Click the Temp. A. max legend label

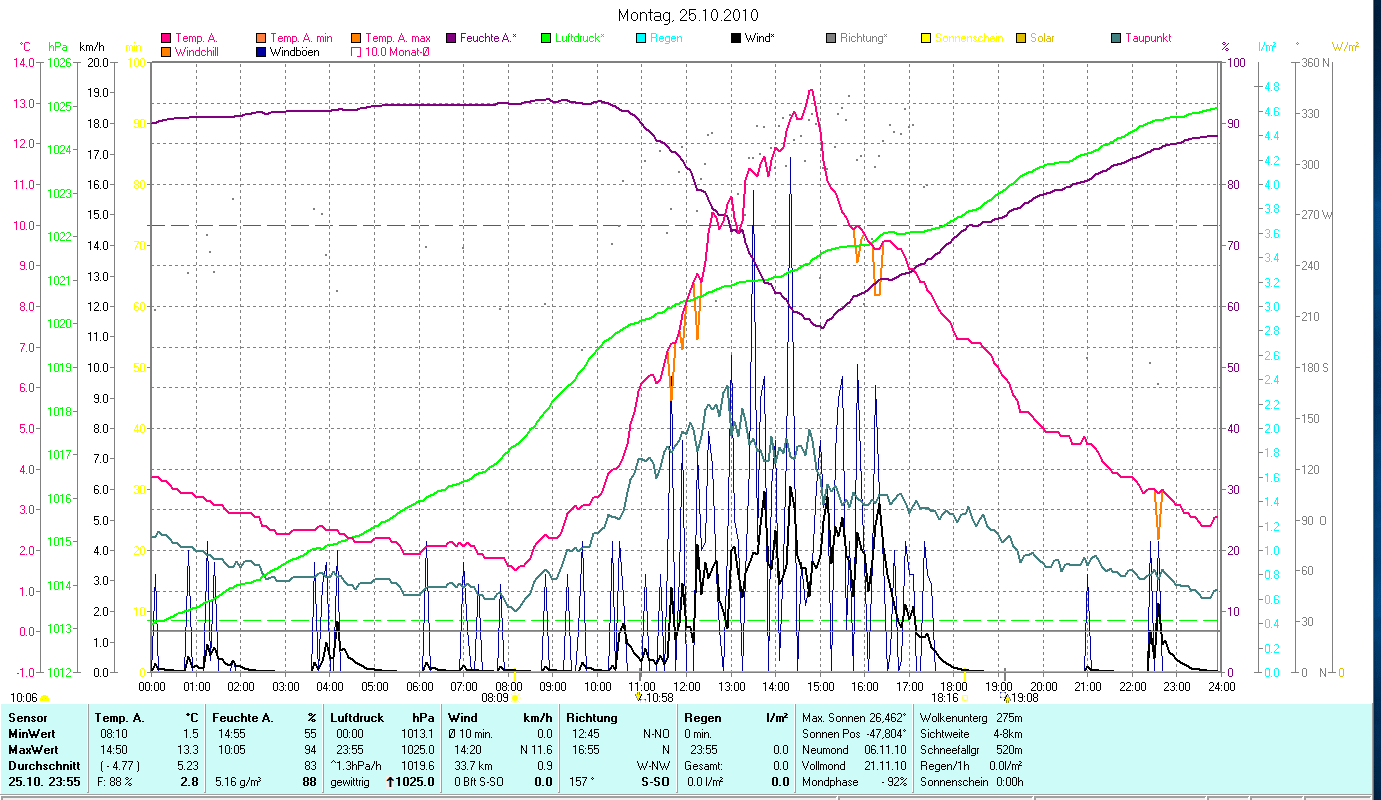397,38
